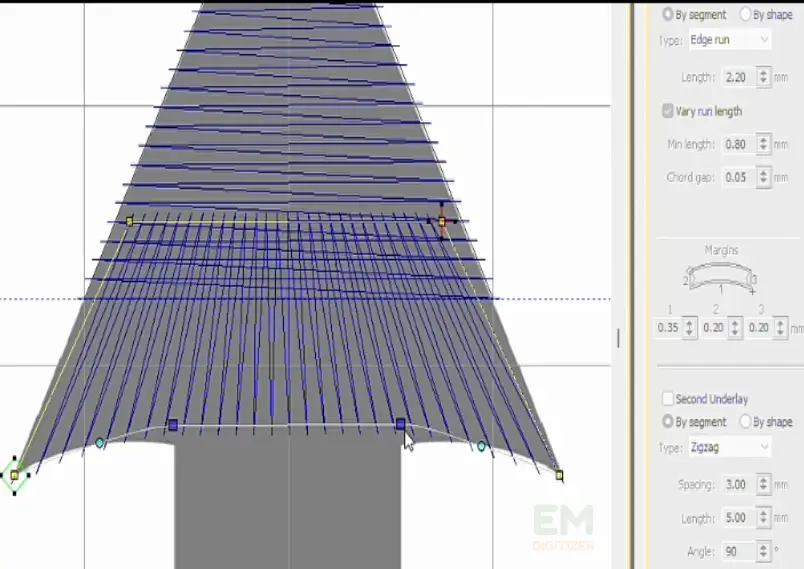
Task: Select the yellow node inside the green diamond
Action: pyautogui.click(x=14, y=475)
